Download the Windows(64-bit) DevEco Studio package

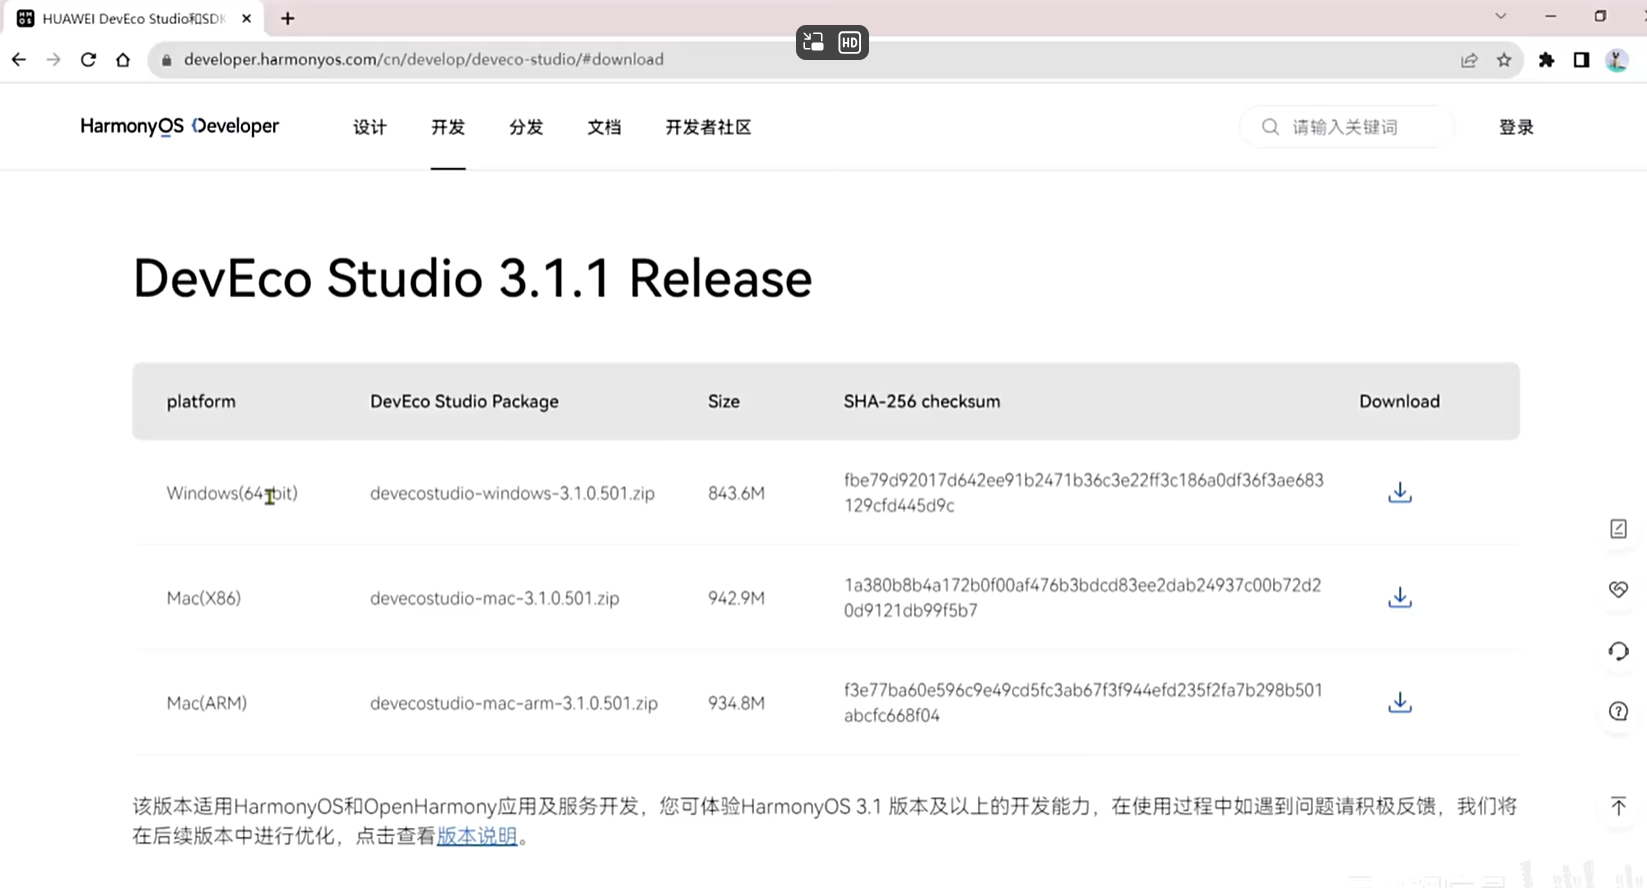pyautogui.click(x=1399, y=493)
